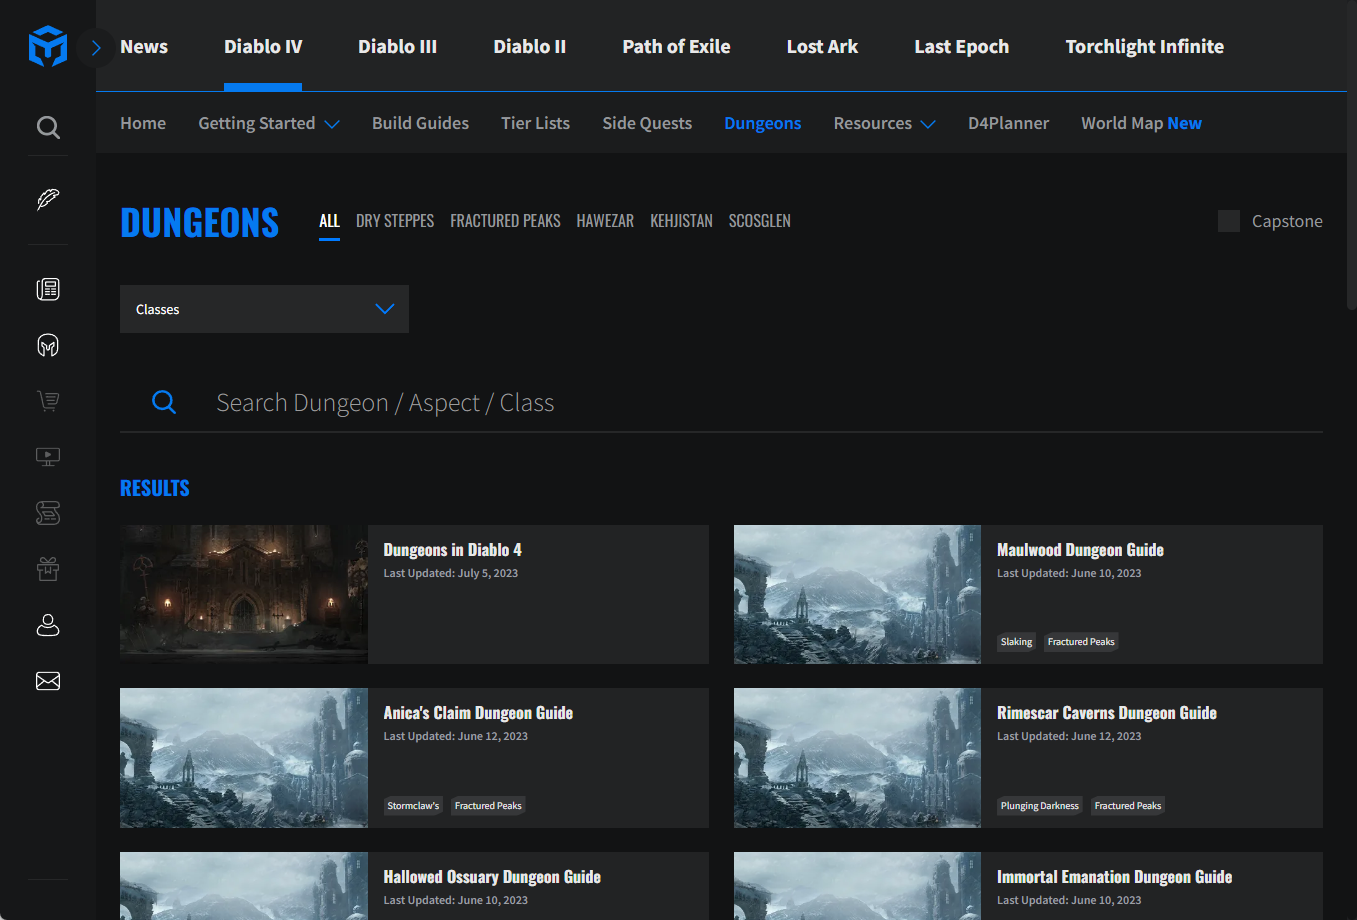Image resolution: width=1357 pixels, height=920 pixels.
Task: Click the feather quill sidebar icon
Action: click(x=48, y=199)
